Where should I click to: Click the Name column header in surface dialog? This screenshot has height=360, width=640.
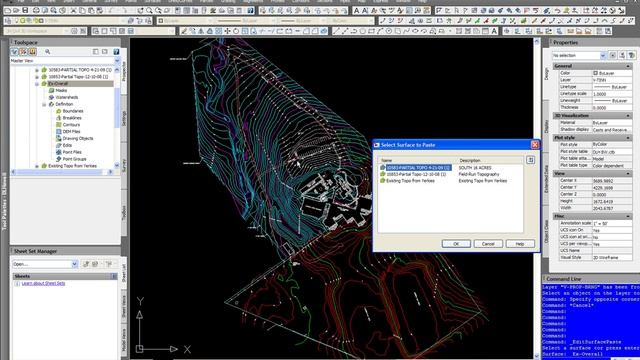417,160
